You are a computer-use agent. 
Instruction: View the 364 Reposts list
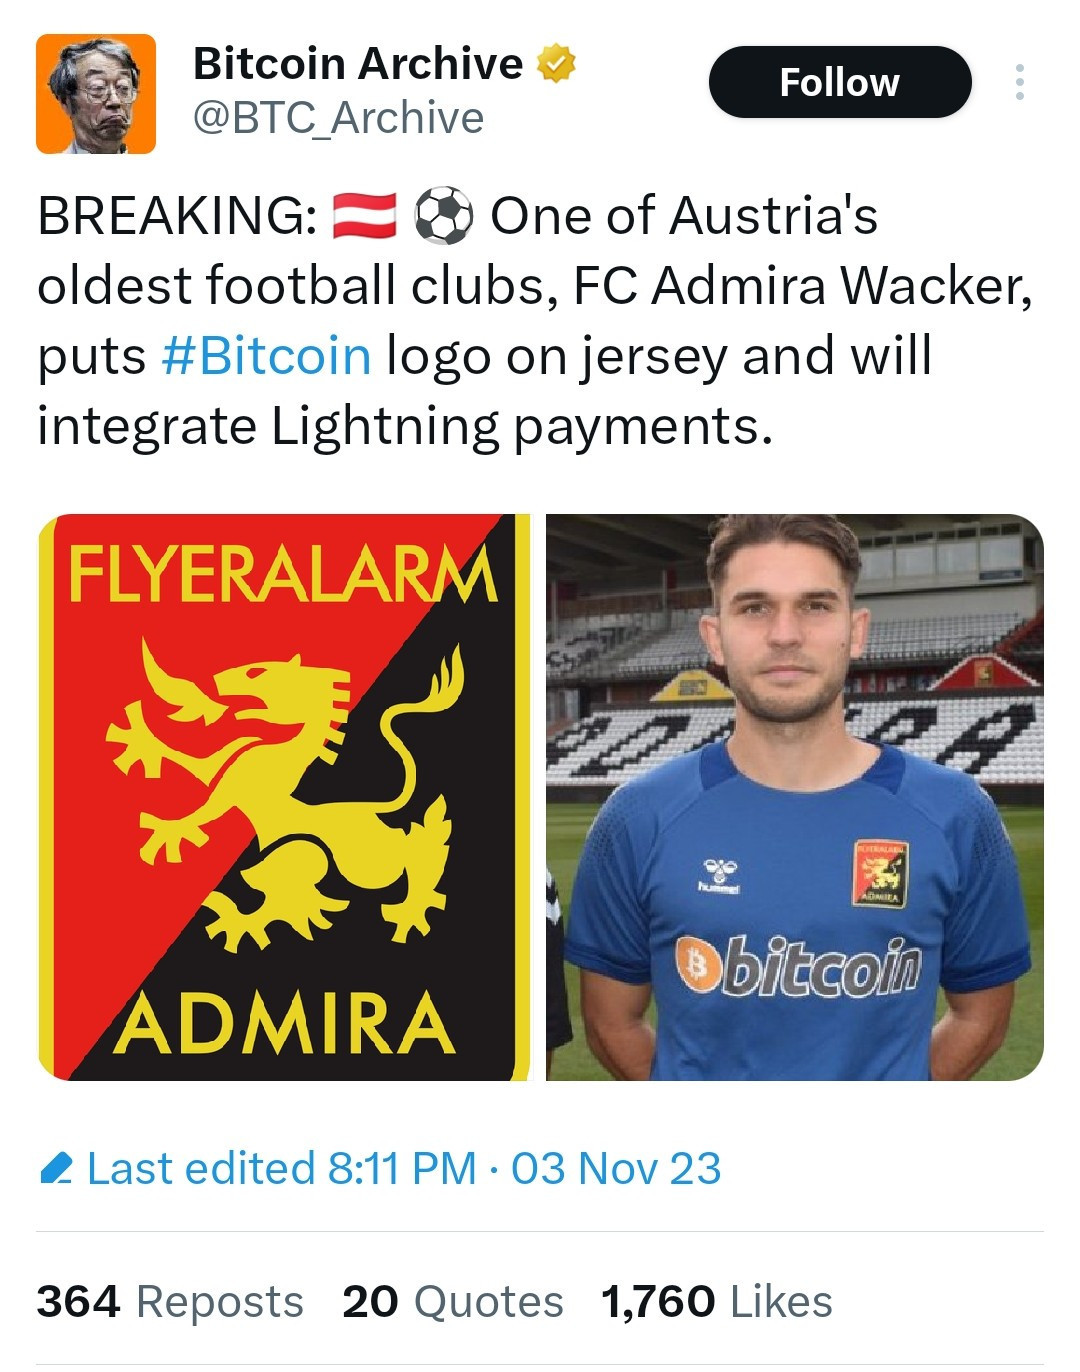coord(170,1301)
